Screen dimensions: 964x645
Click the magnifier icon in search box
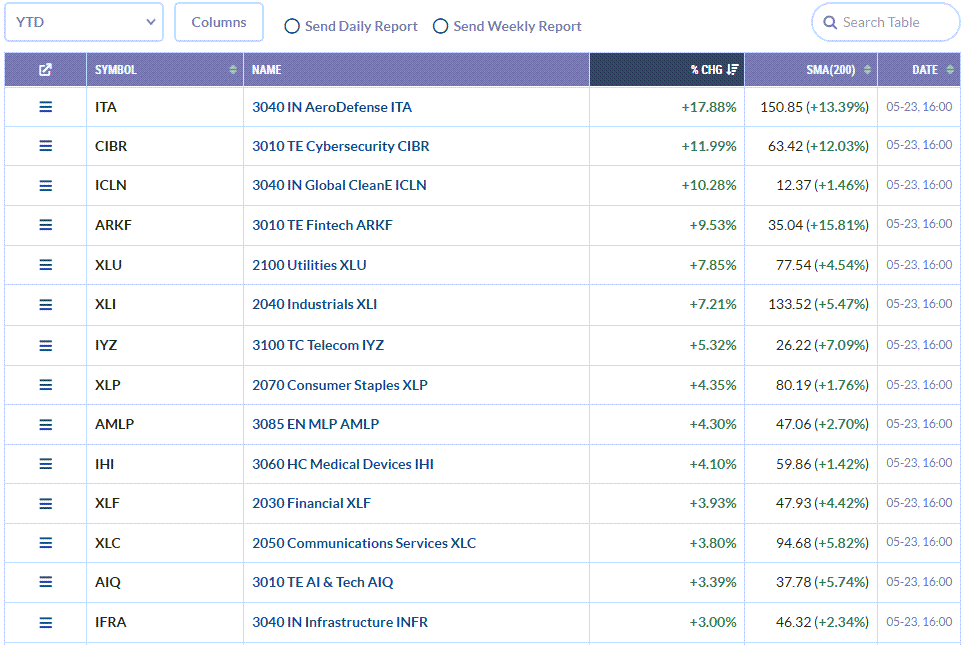point(830,23)
